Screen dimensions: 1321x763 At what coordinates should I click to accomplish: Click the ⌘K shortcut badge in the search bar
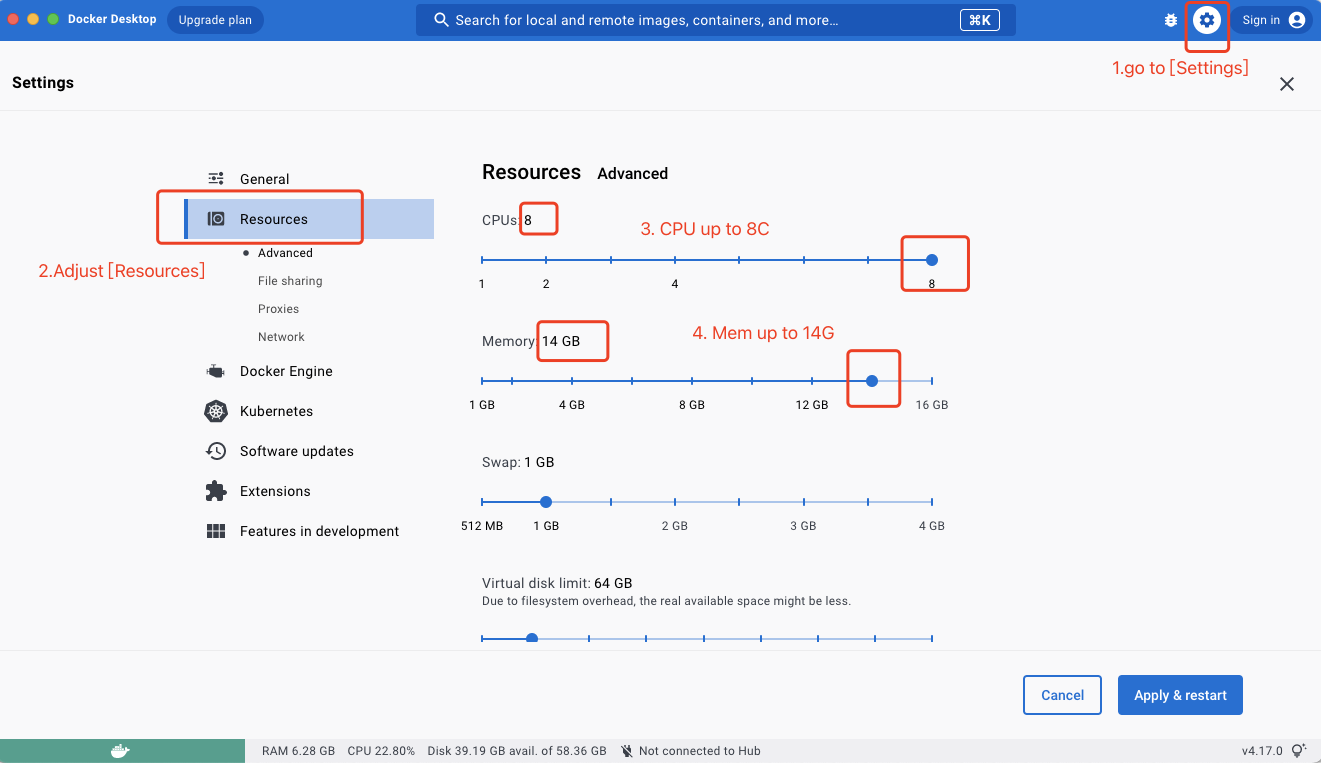(x=980, y=20)
